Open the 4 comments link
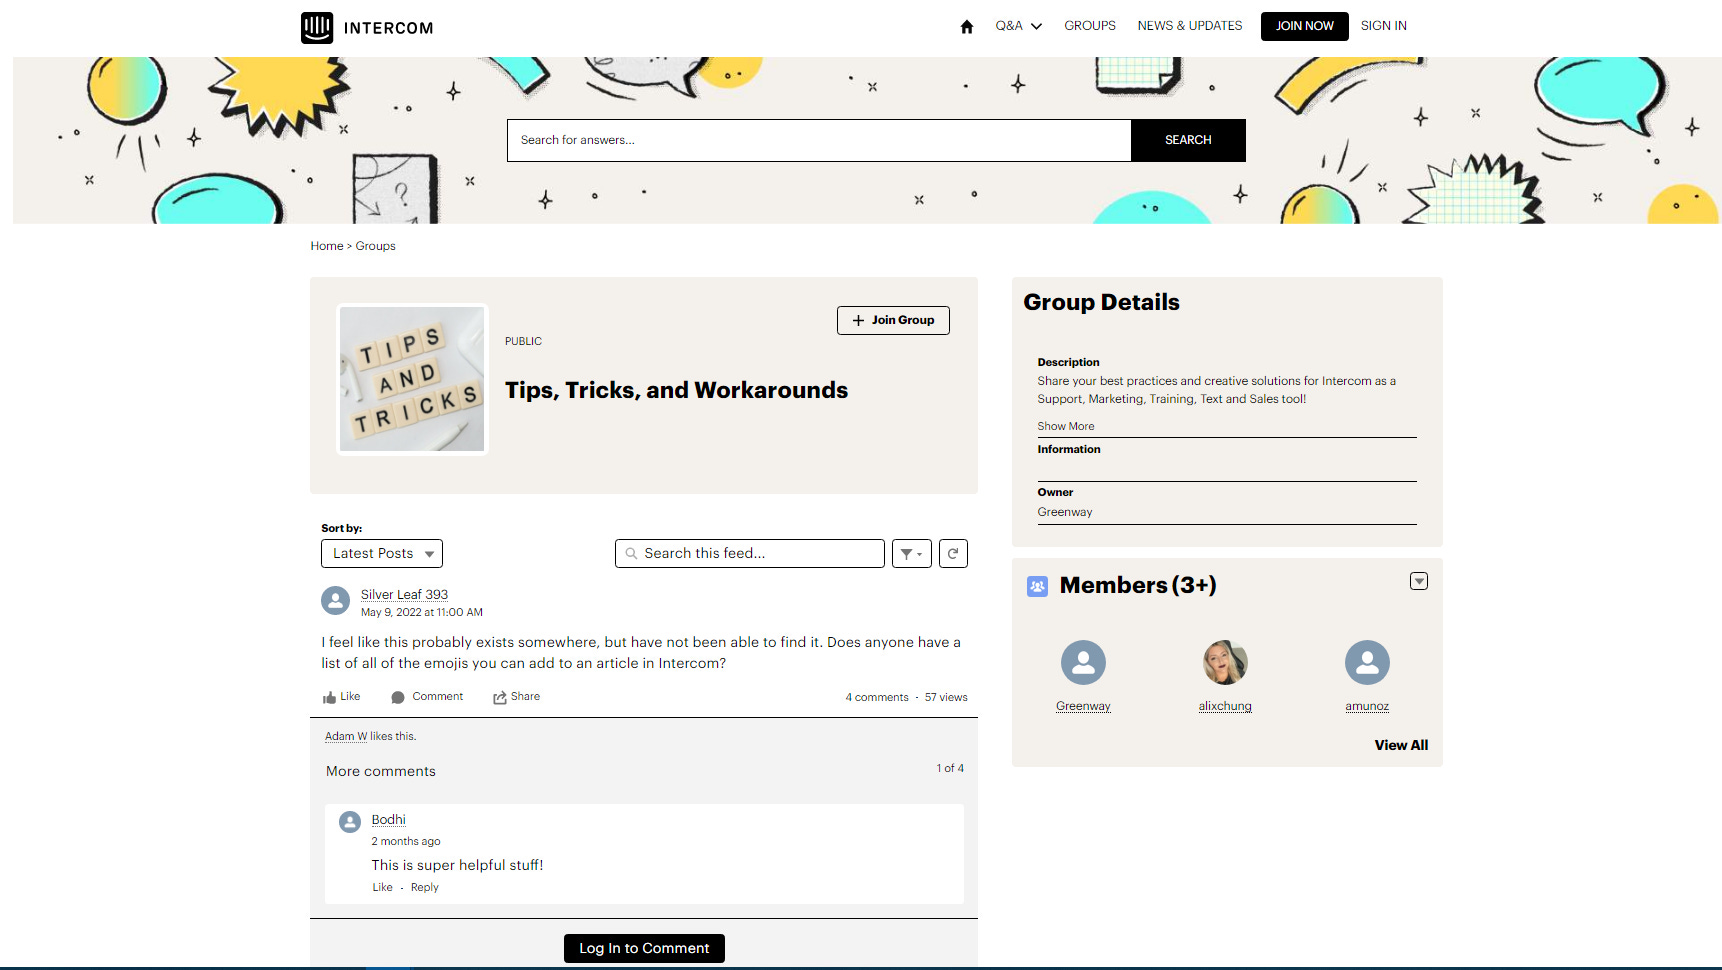The image size is (1722, 970). [x=877, y=697]
